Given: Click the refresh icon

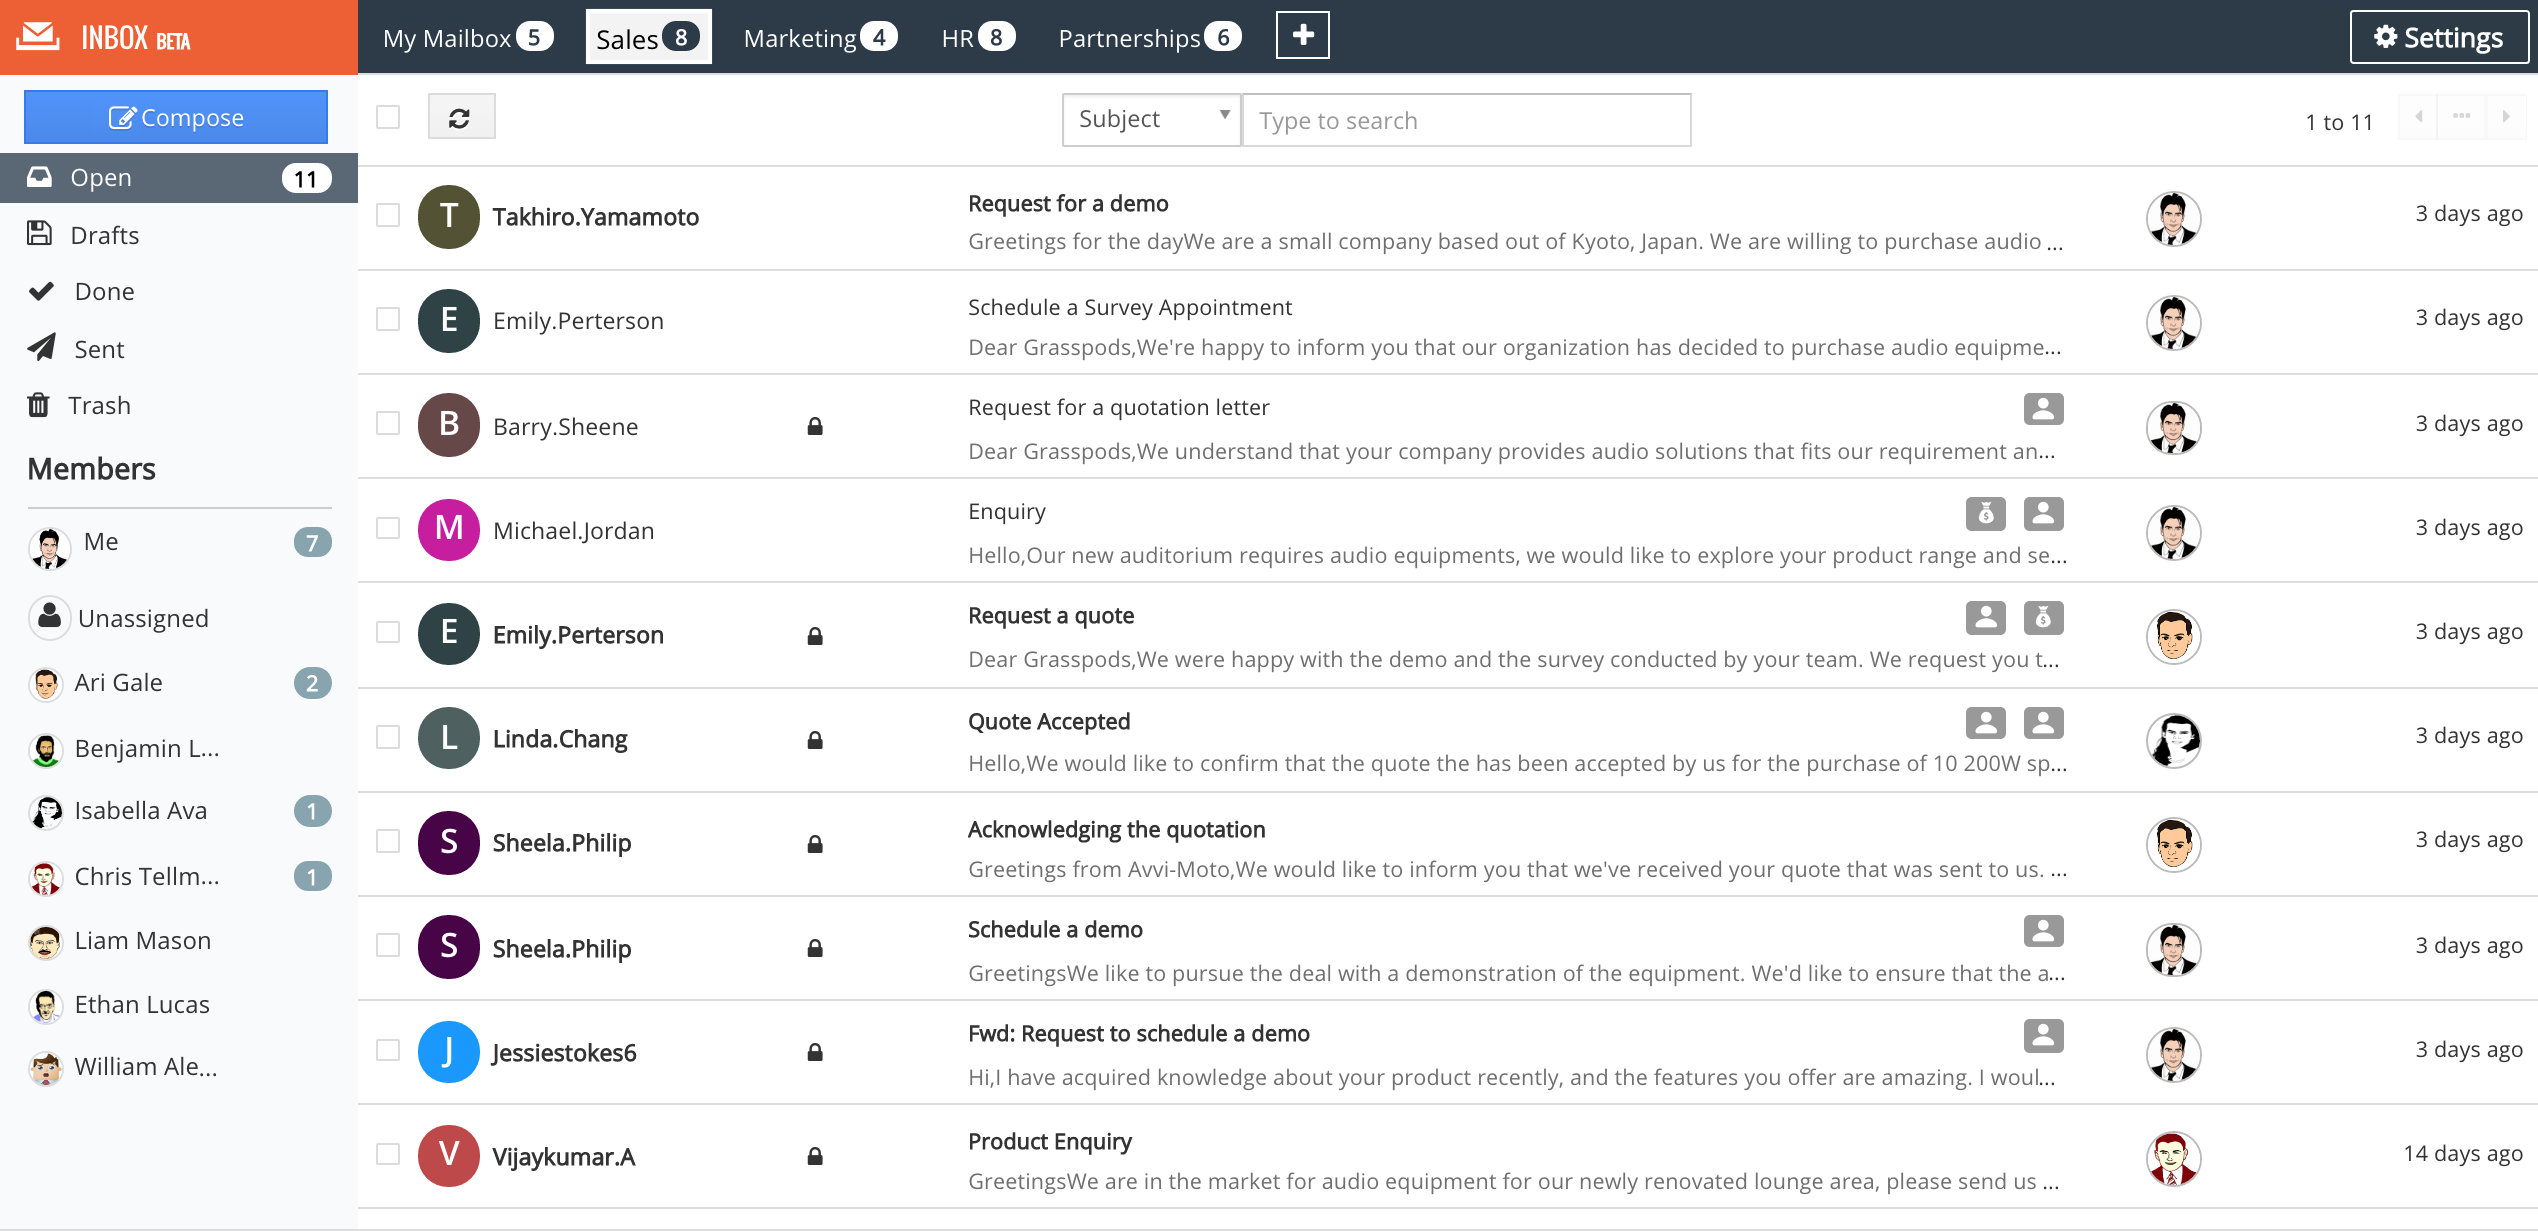Looking at the screenshot, I should [x=460, y=118].
